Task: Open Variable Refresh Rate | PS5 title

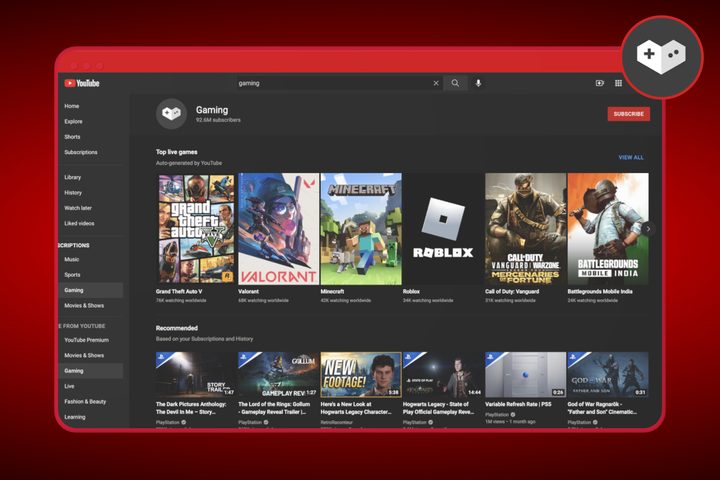Action: [518, 405]
